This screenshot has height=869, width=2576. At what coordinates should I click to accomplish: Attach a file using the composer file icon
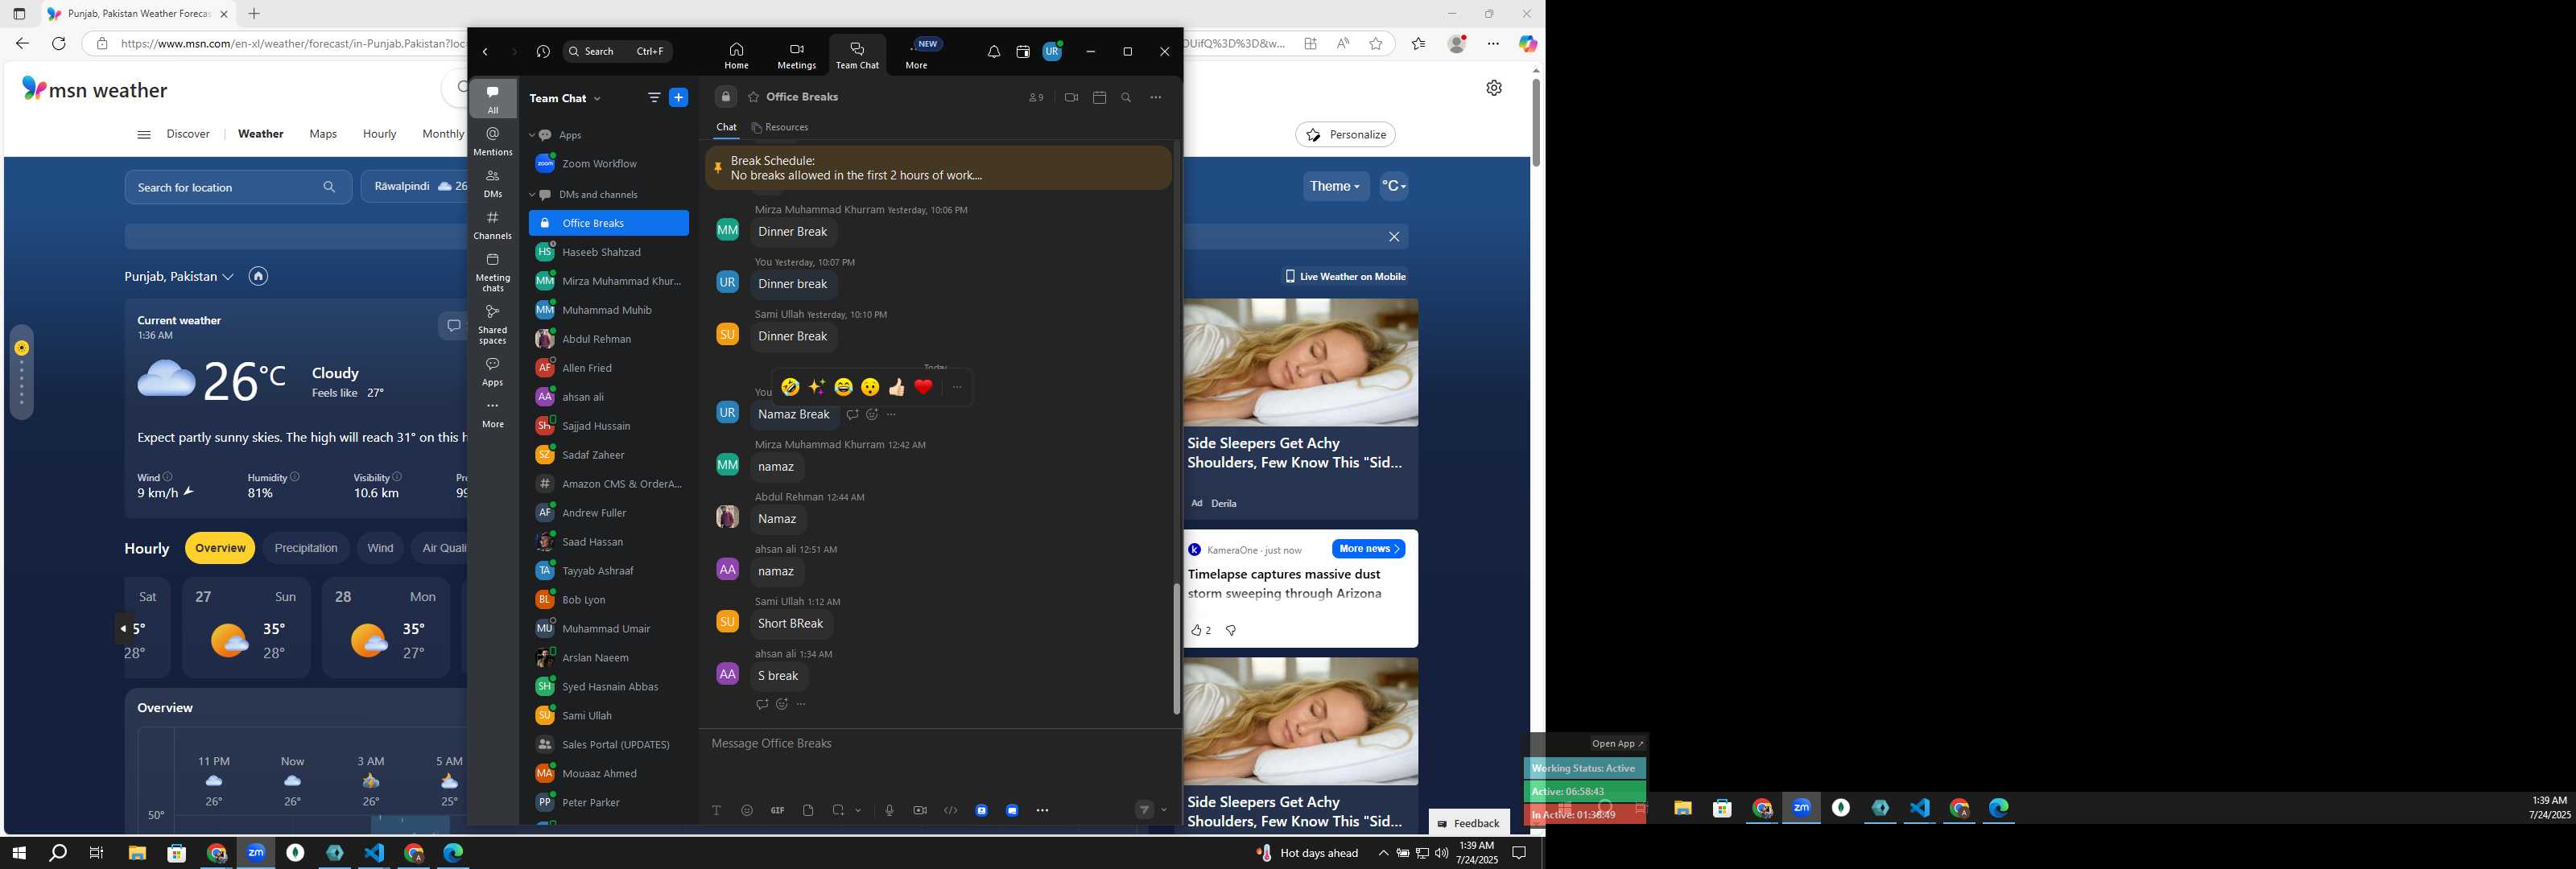808,810
